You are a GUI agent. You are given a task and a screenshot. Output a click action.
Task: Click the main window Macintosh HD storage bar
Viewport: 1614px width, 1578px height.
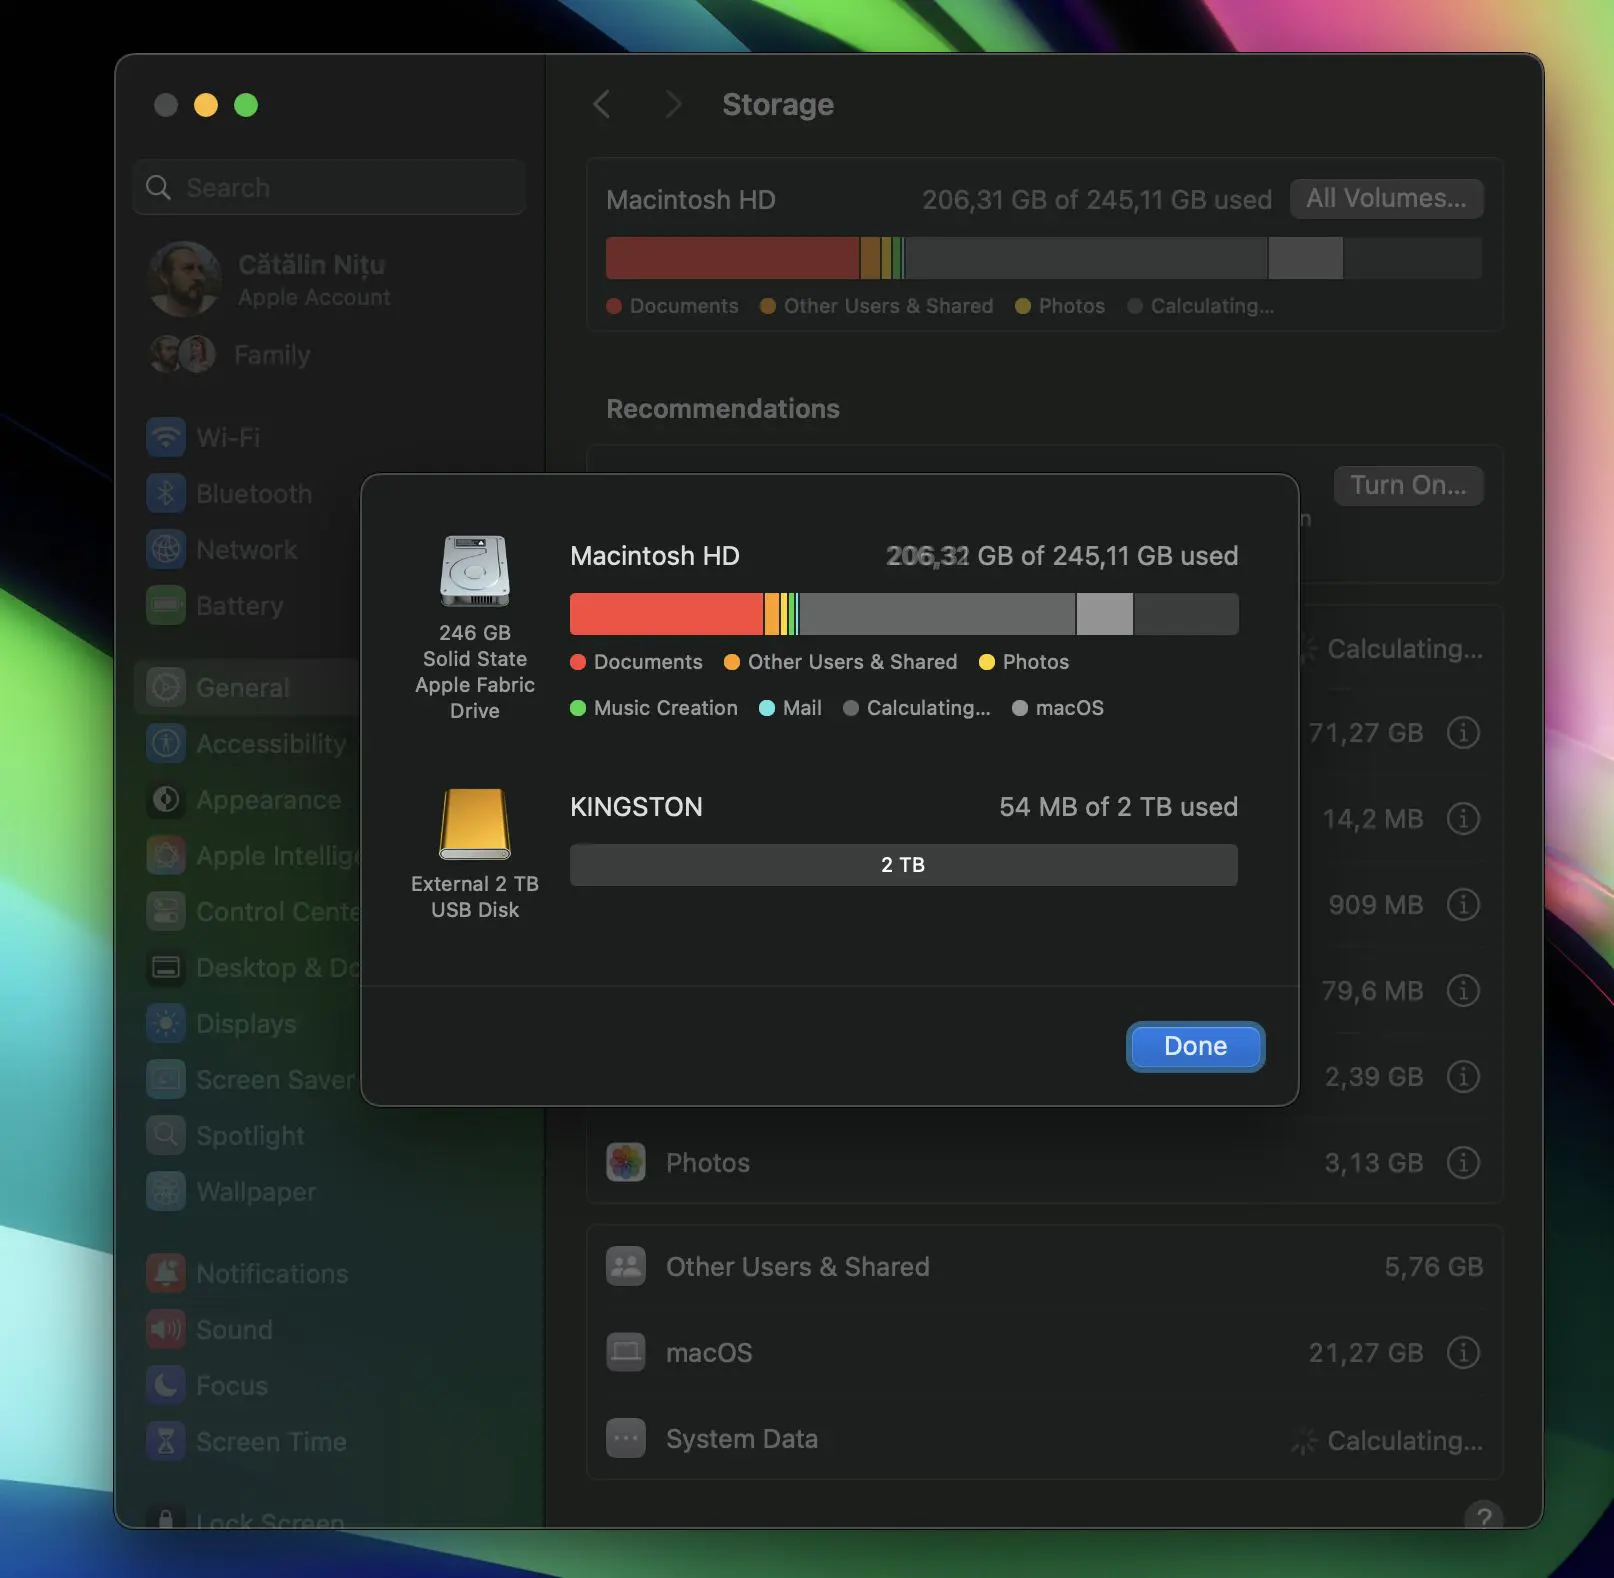click(1044, 258)
